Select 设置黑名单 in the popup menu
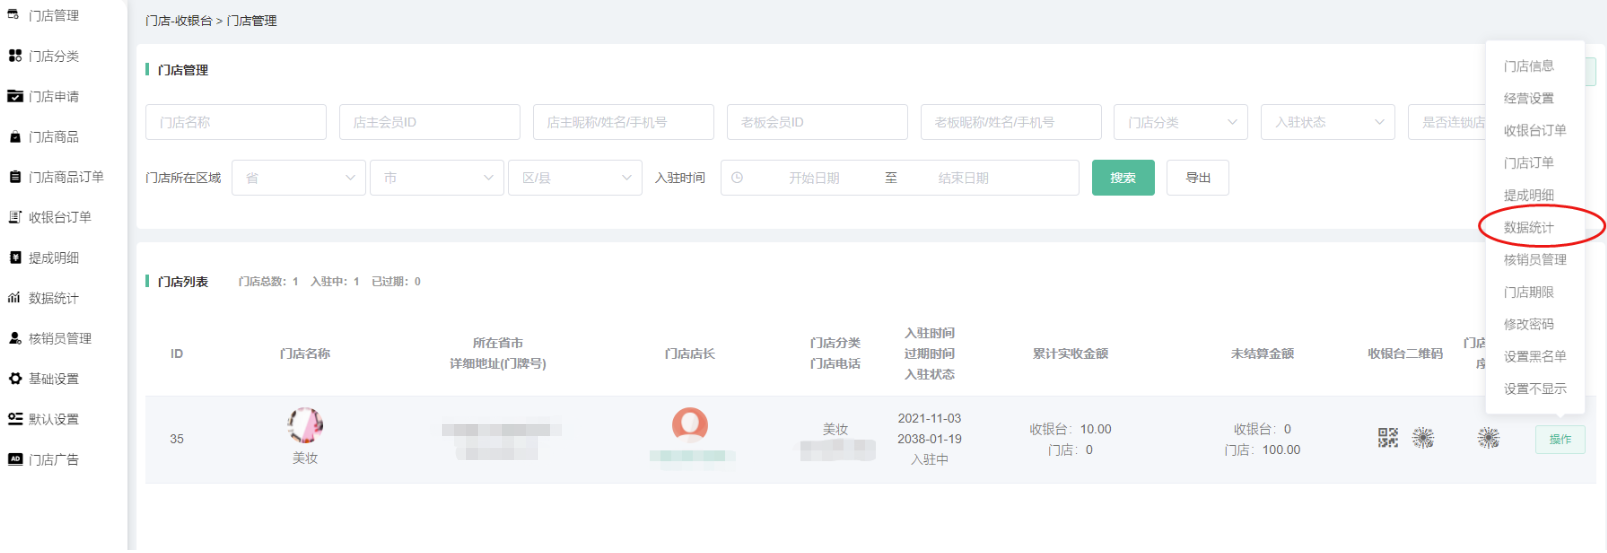 1535,356
